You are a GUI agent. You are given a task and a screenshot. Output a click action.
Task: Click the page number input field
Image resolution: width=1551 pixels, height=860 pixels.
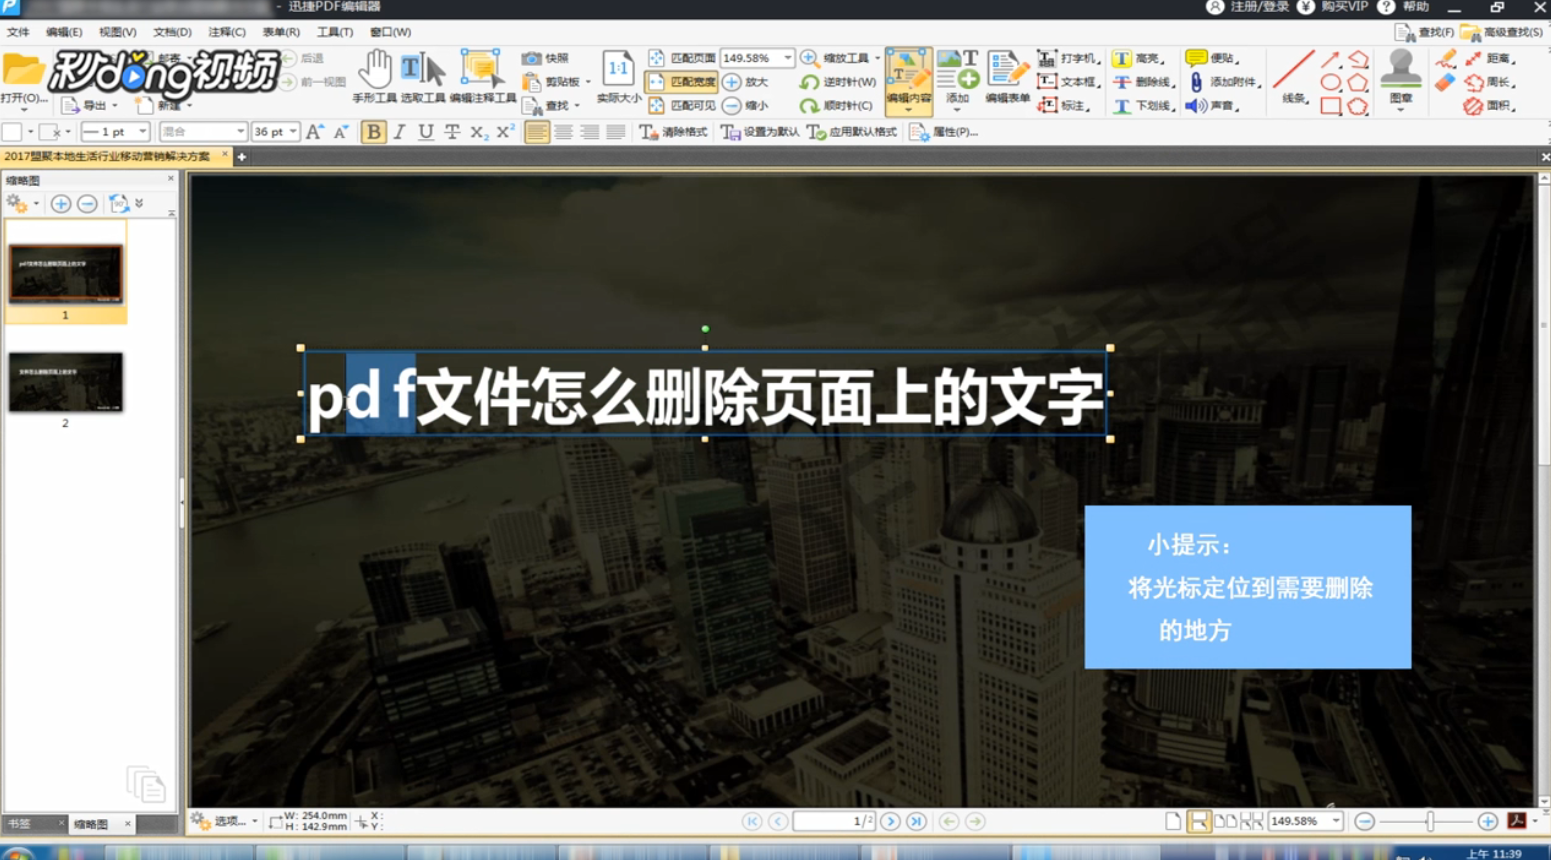pyautogui.click(x=835, y=821)
